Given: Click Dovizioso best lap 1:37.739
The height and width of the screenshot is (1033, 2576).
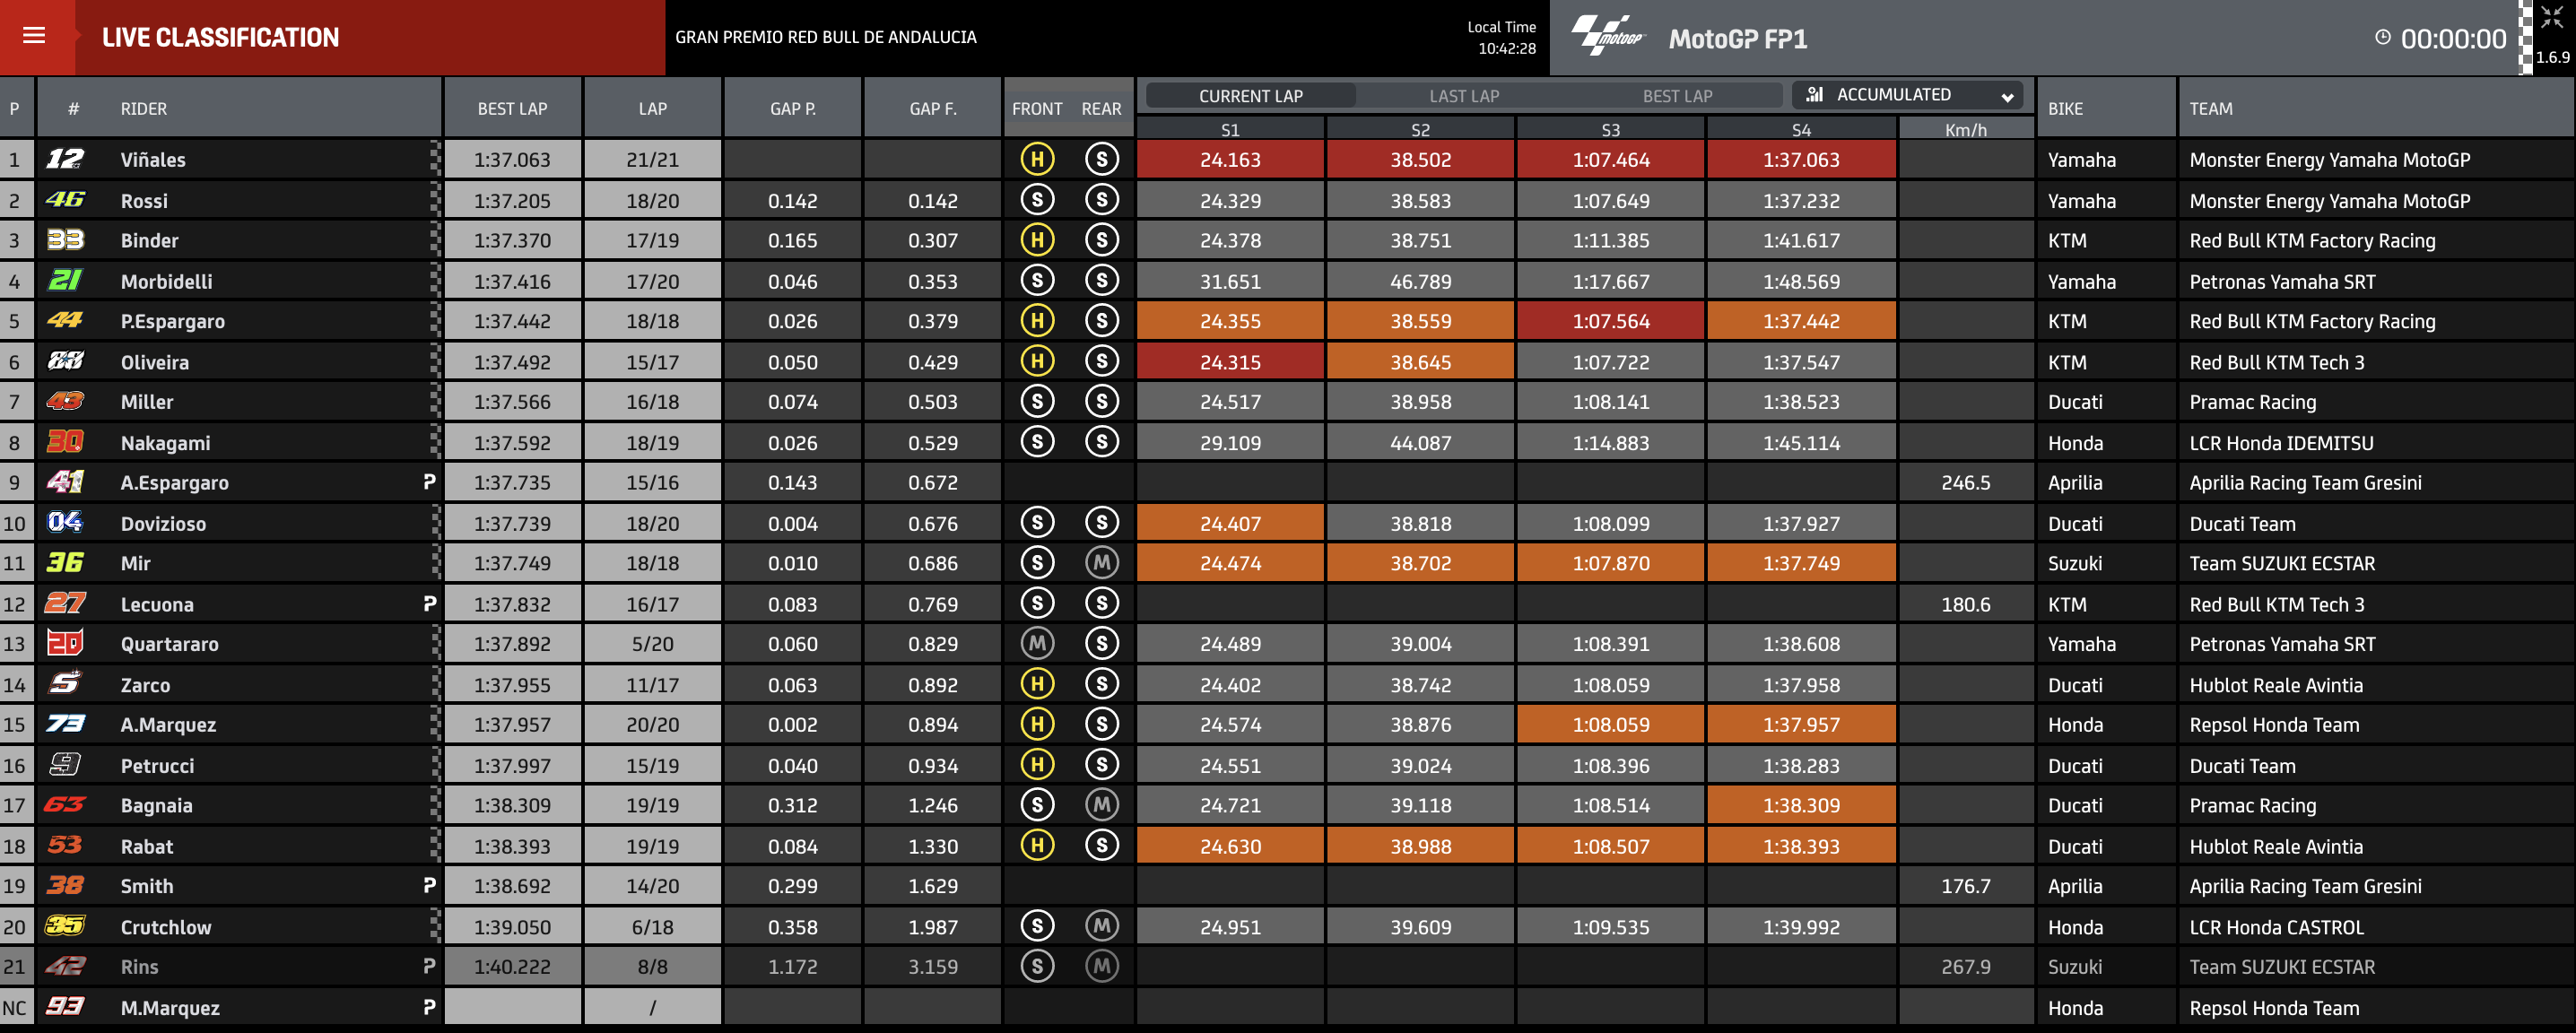Looking at the screenshot, I should [x=512, y=523].
